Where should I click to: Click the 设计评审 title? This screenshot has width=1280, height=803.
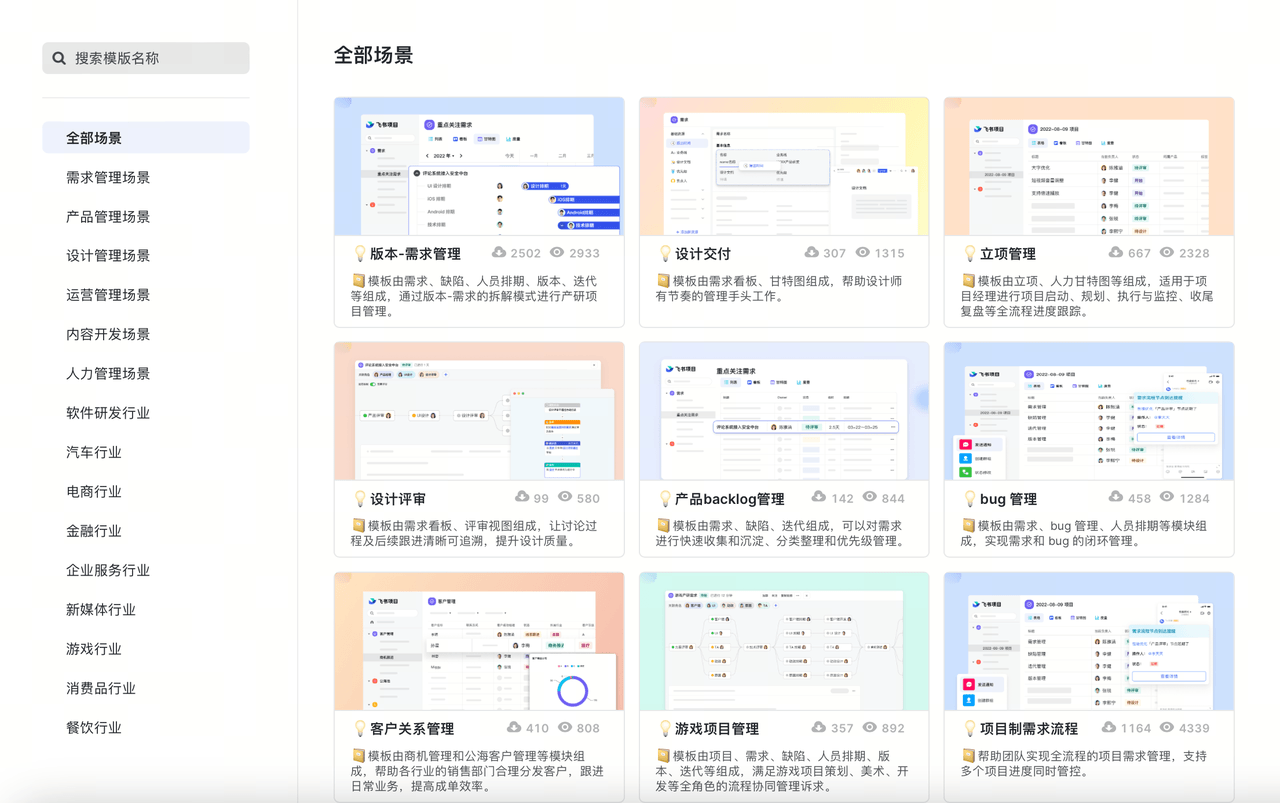pos(398,499)
